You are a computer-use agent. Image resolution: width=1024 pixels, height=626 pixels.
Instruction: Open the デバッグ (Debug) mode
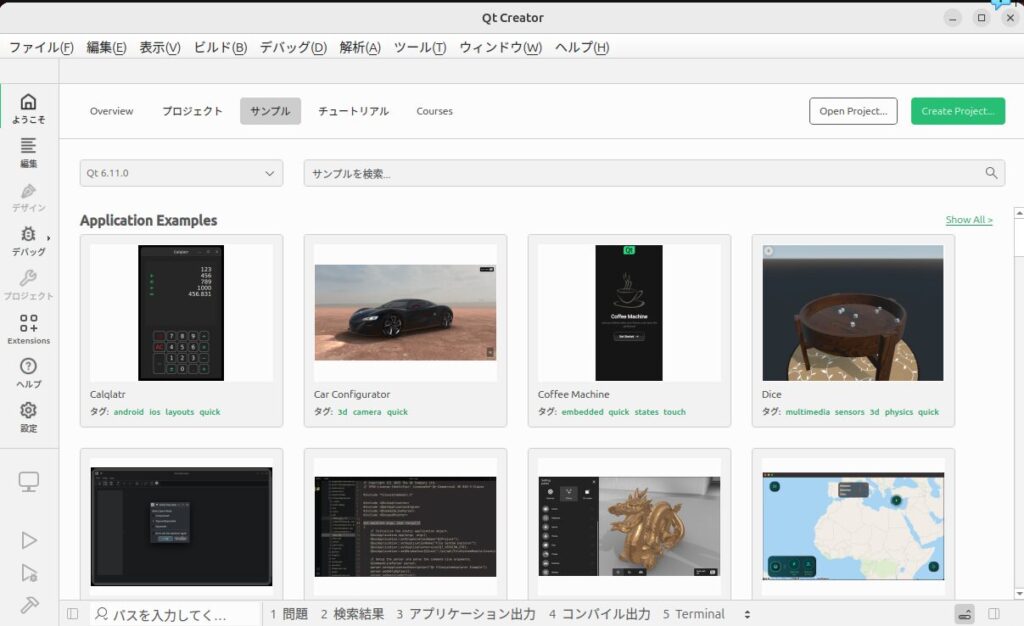pos(28,241)
